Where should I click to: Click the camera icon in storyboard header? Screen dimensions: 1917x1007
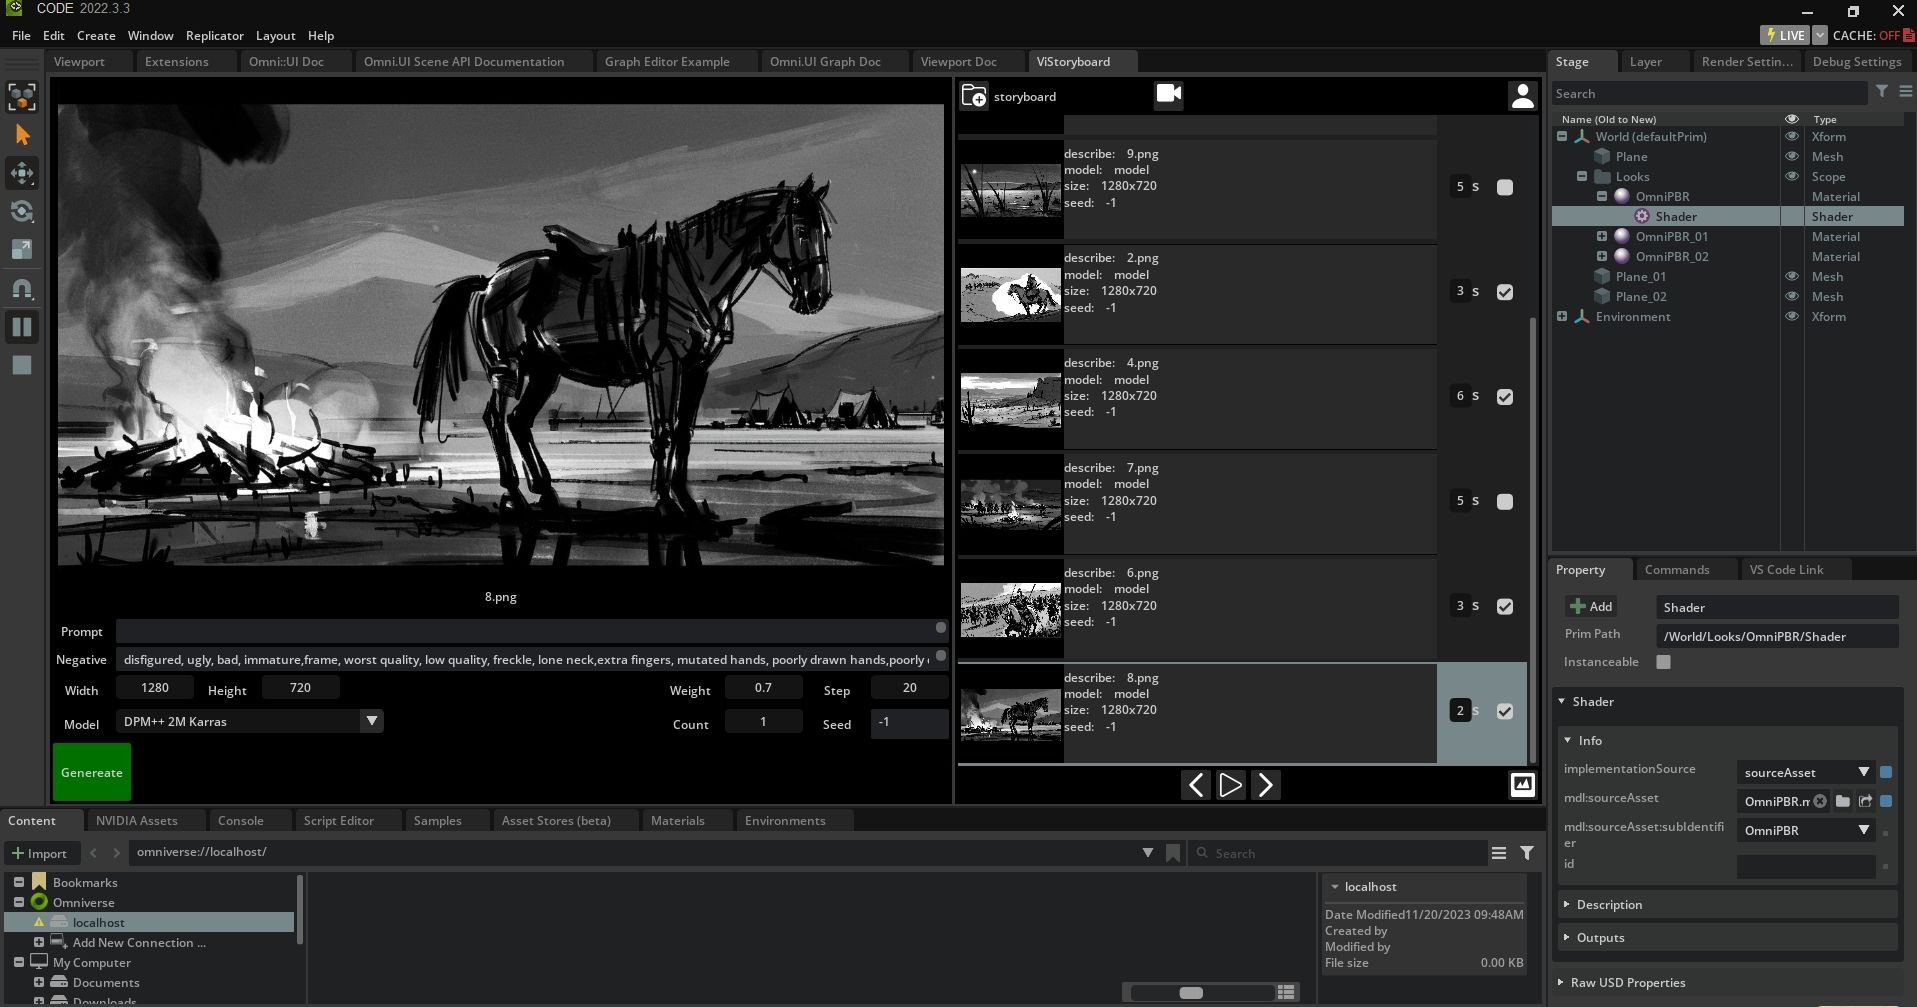click(x=1168, y=95)
